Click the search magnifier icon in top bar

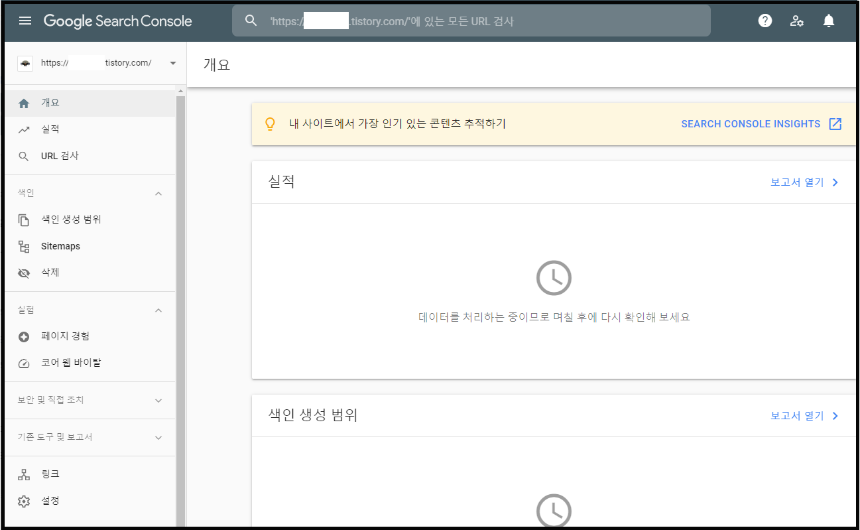(x=251, y=21)
